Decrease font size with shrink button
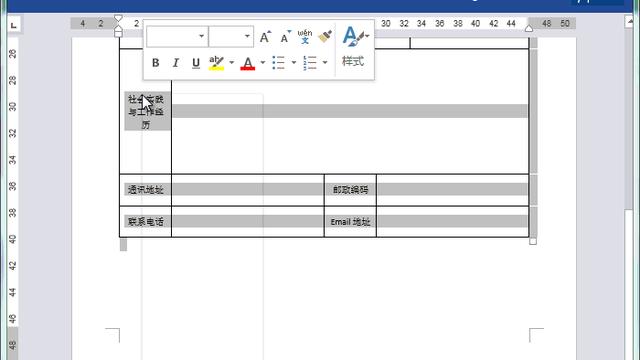640x360 pixels. pos(285,37)
